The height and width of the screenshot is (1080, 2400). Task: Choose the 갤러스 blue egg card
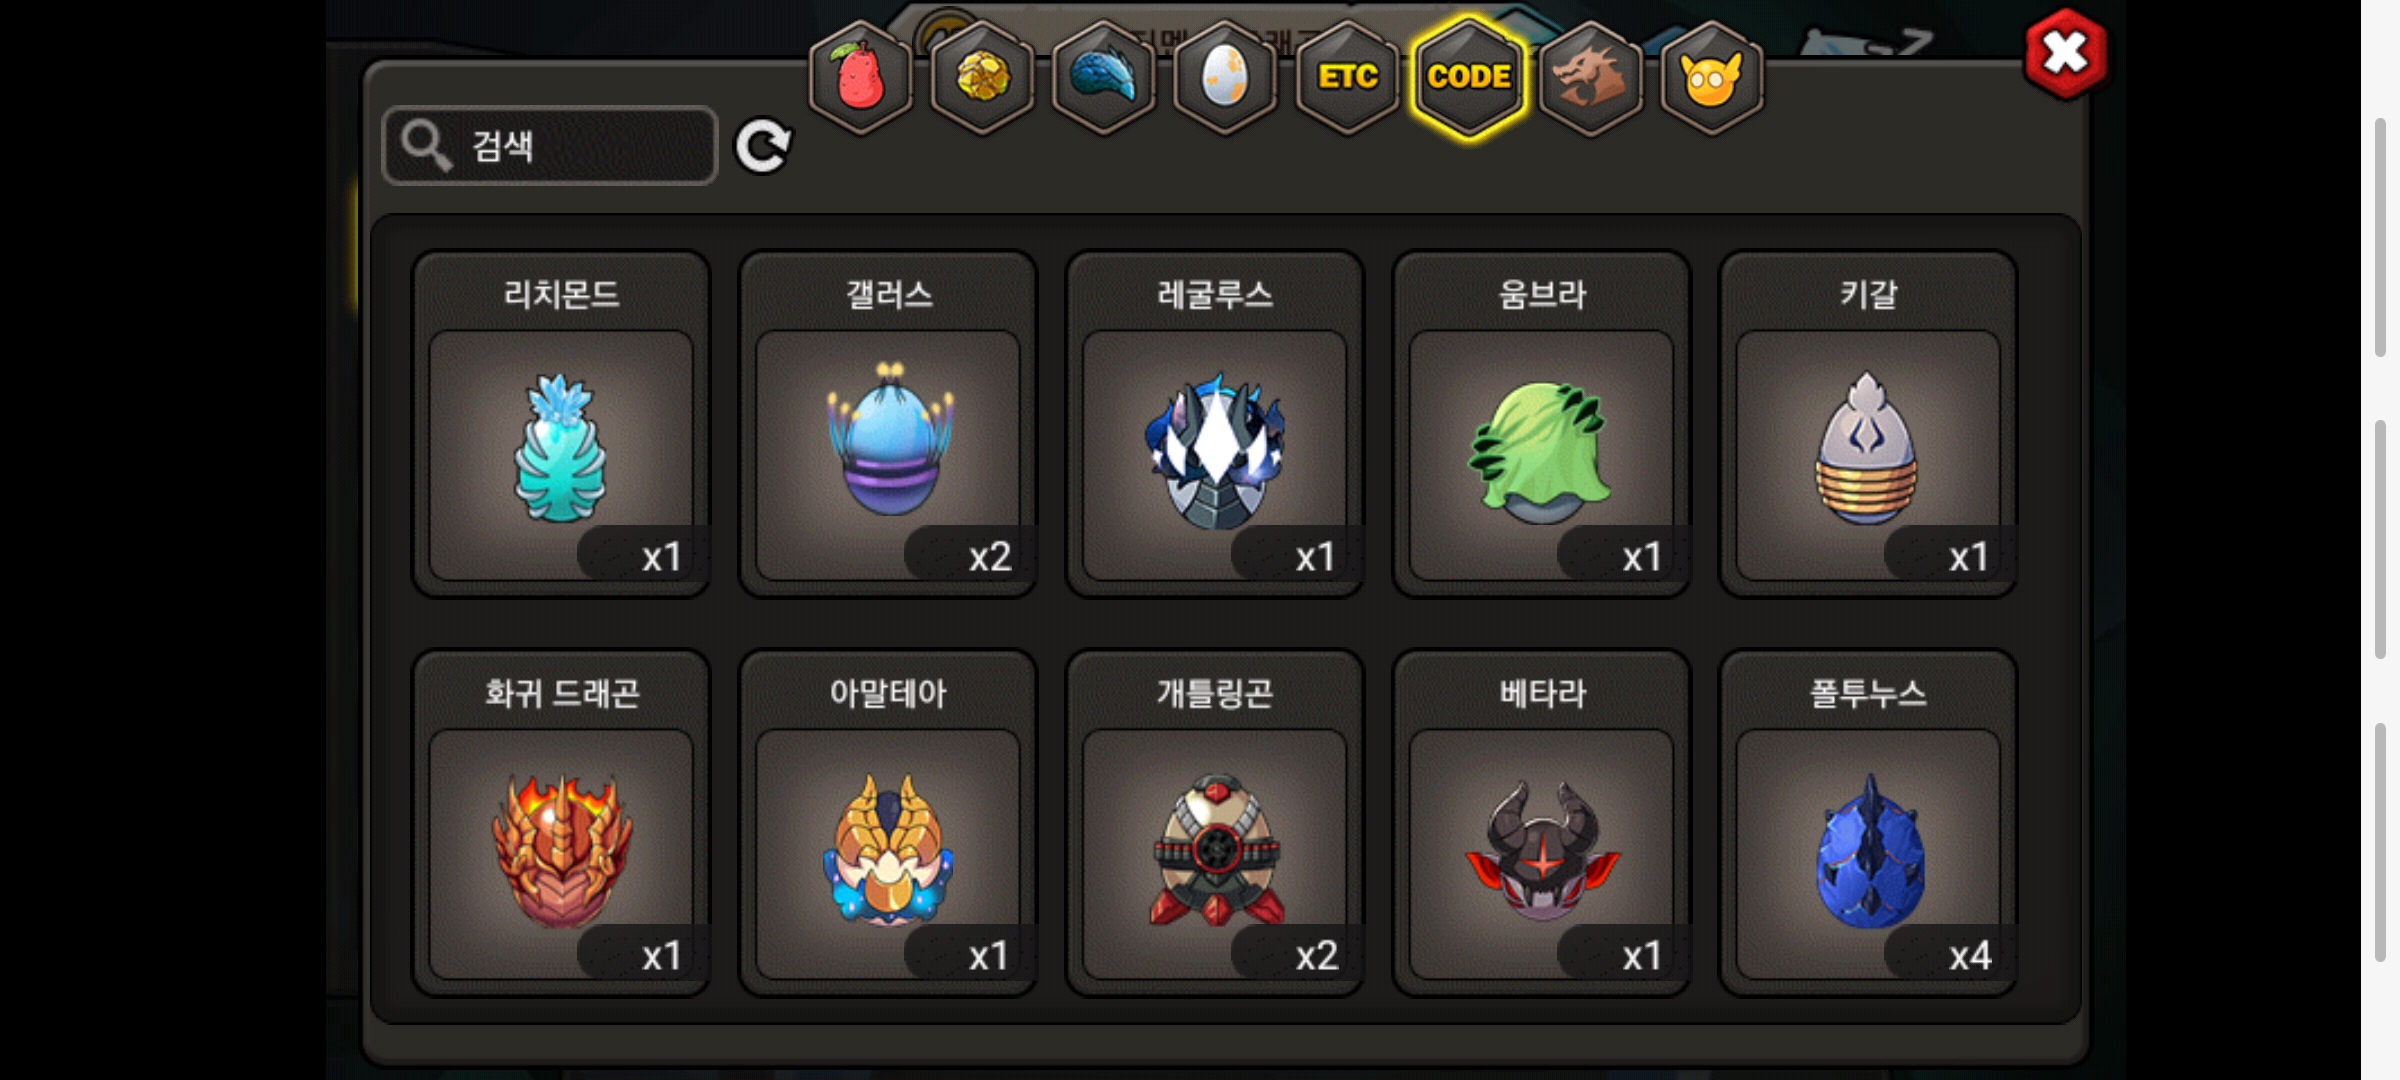[888, 424]
